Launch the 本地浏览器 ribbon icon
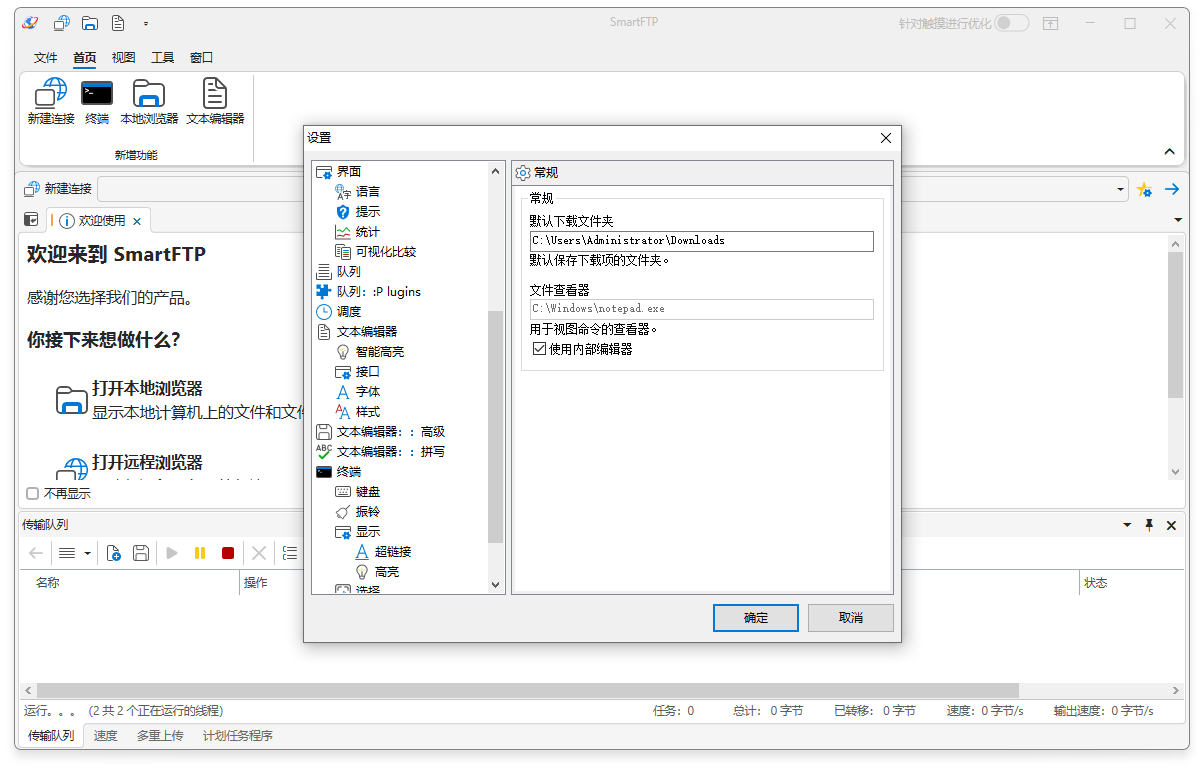 click(x=148, y=100)
